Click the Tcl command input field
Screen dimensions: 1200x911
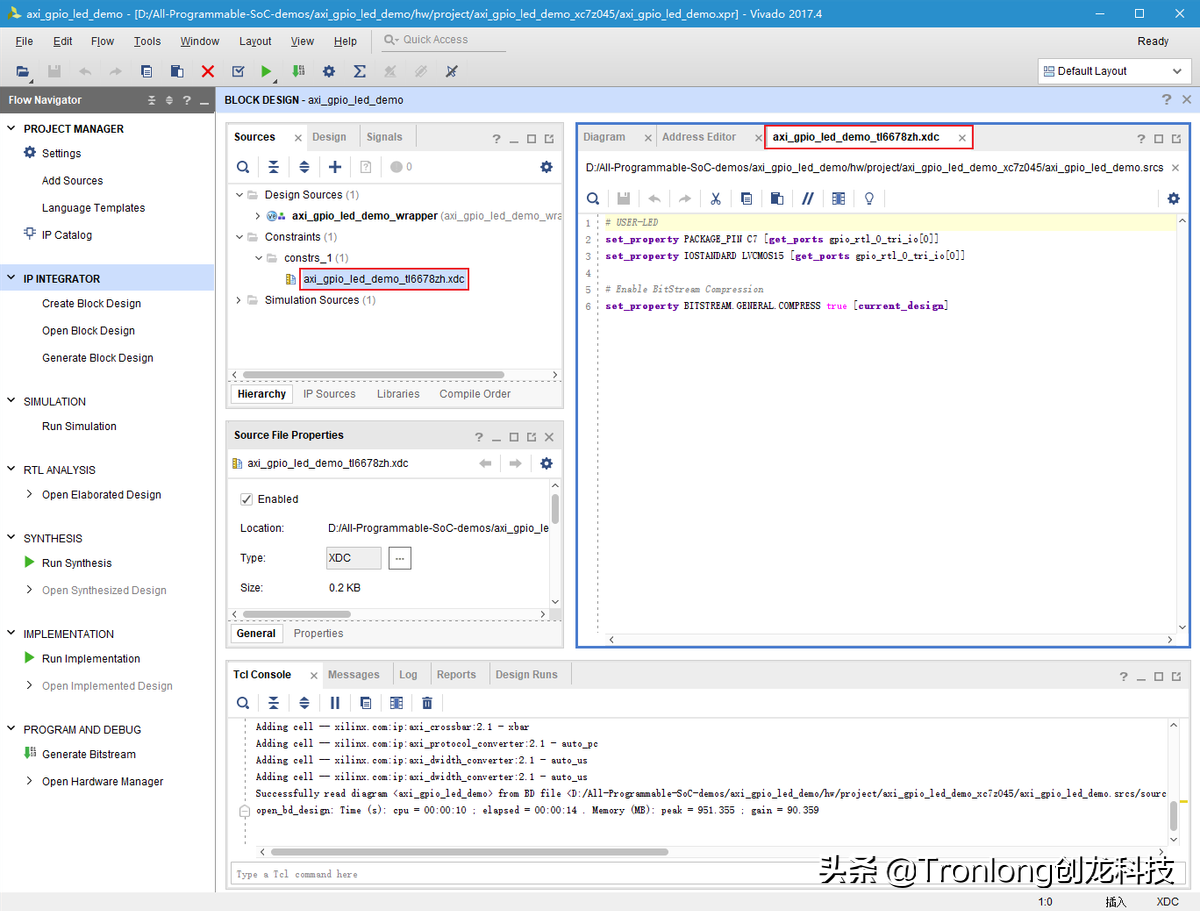click(708, 874)
